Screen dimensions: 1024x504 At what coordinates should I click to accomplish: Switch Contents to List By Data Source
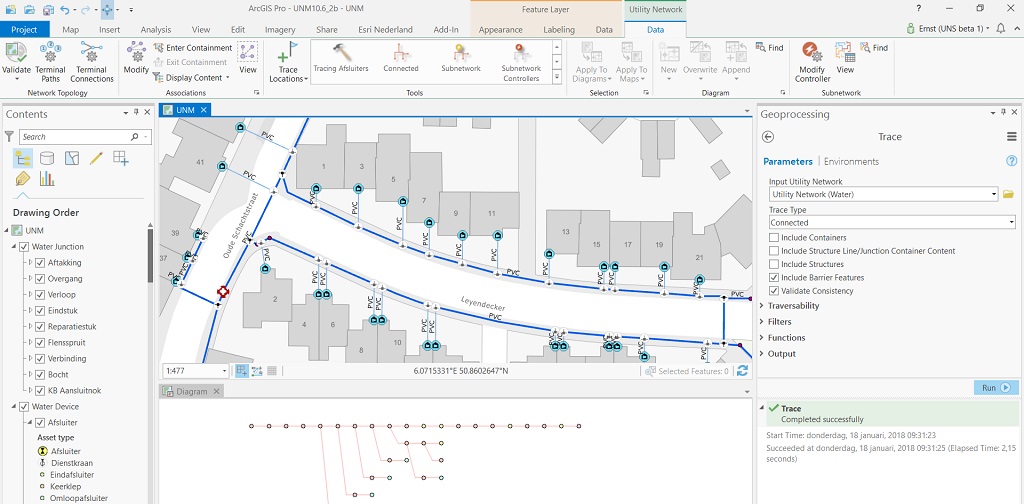[x=47, y=157]
